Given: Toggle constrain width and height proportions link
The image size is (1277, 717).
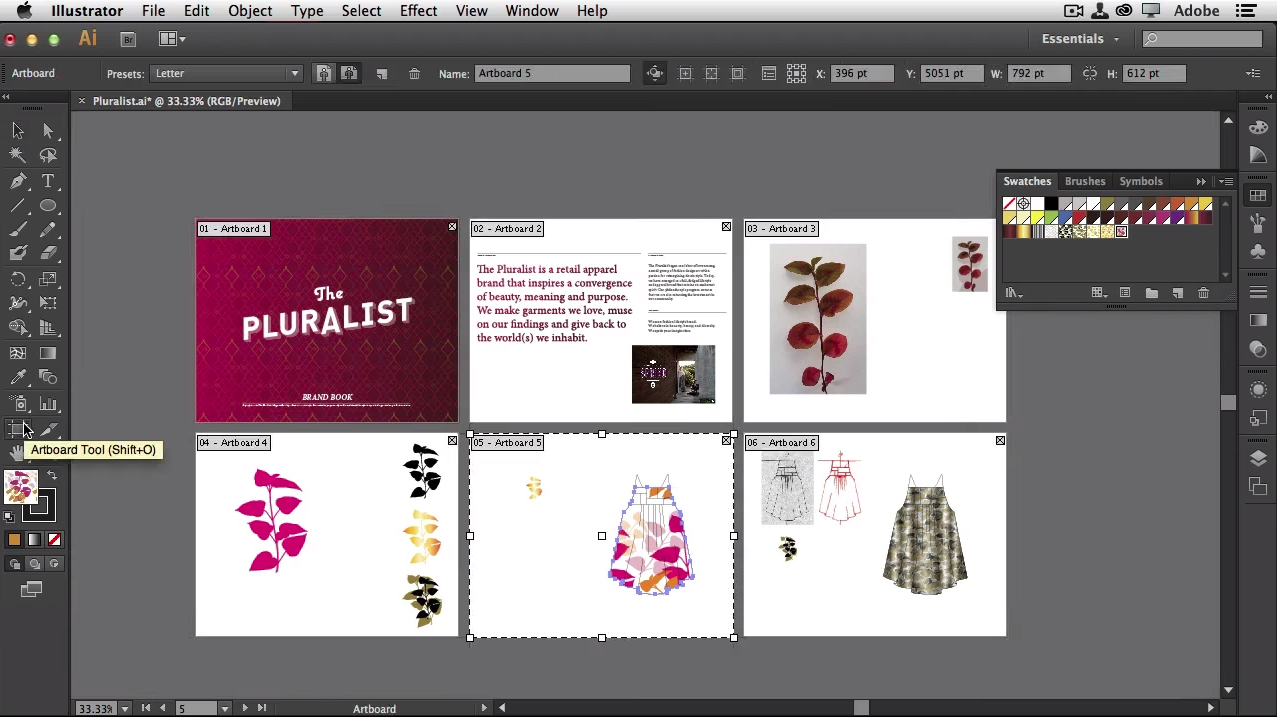Looking at the screenshot, I should (x=1089, y=74).
